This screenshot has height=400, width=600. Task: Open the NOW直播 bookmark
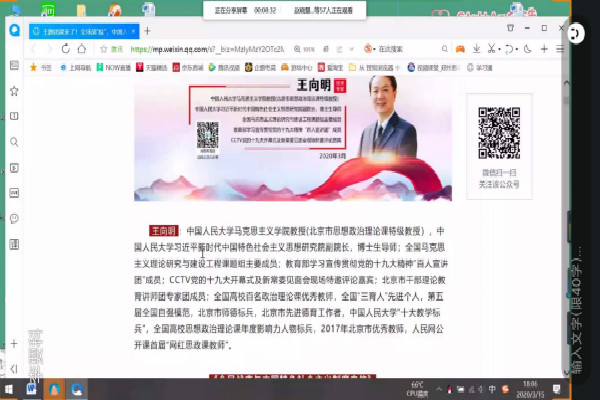[114, 68]
